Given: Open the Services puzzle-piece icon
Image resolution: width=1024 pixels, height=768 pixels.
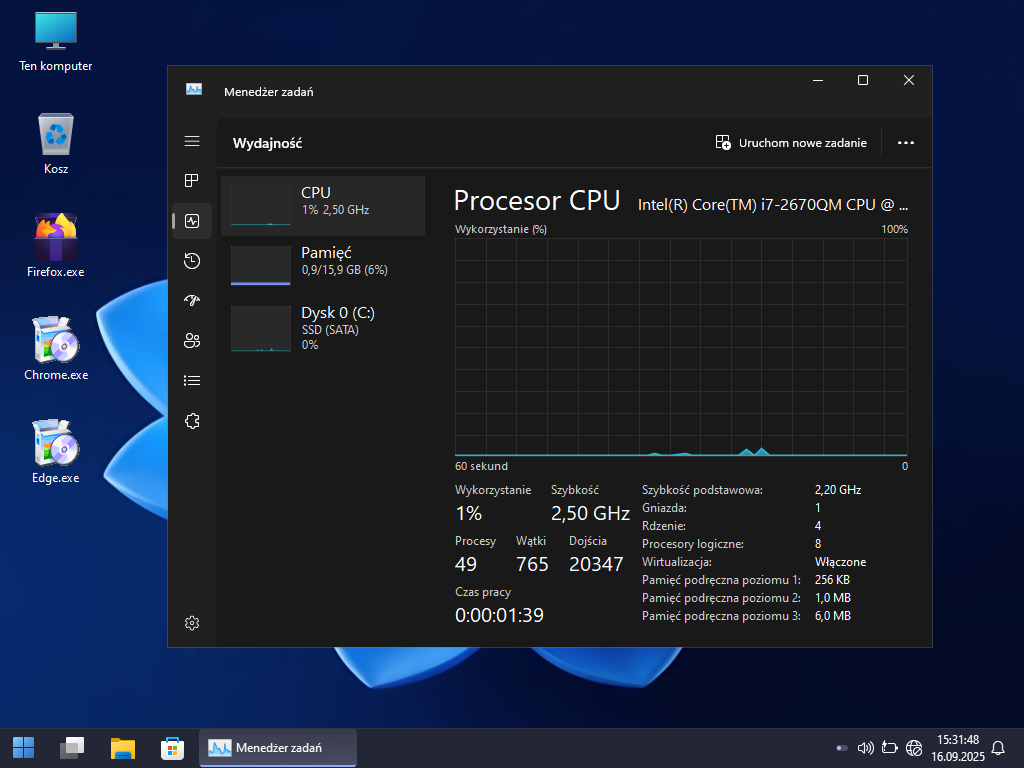Looking at the screenshot, I should point(192,421).
